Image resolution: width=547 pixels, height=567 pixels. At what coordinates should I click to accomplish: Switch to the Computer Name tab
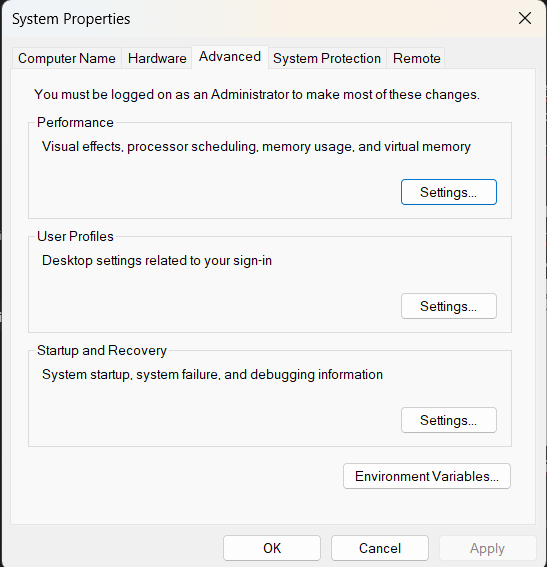point(67,58)
